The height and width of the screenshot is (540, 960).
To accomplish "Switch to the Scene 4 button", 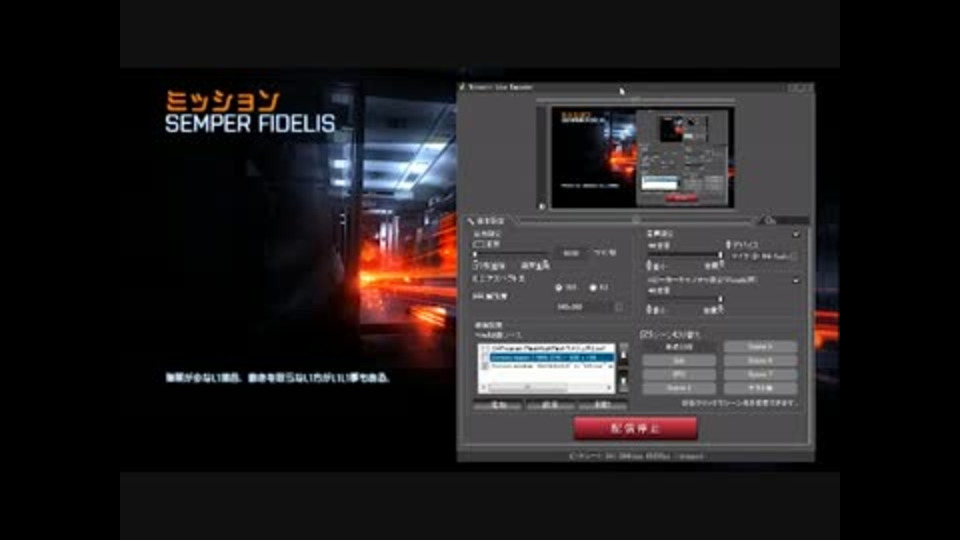I will [x=678, y=388].
